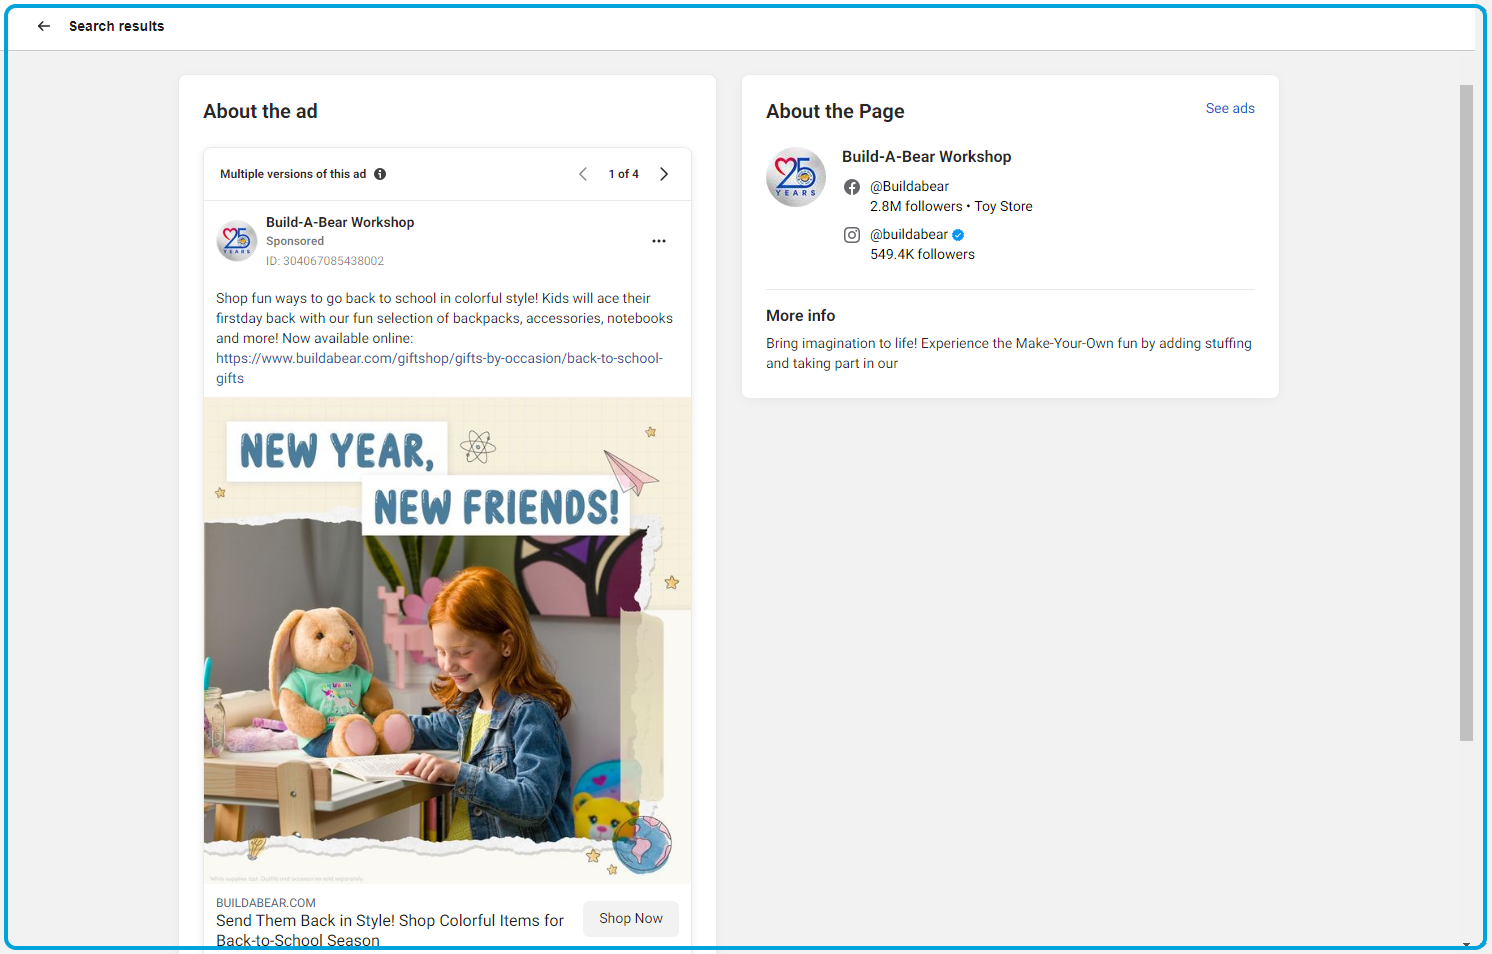The height and width of the screenshot is (954, 1492).
Task: Open the info icon beside Multiple versions of this ad
Action: 380,174
